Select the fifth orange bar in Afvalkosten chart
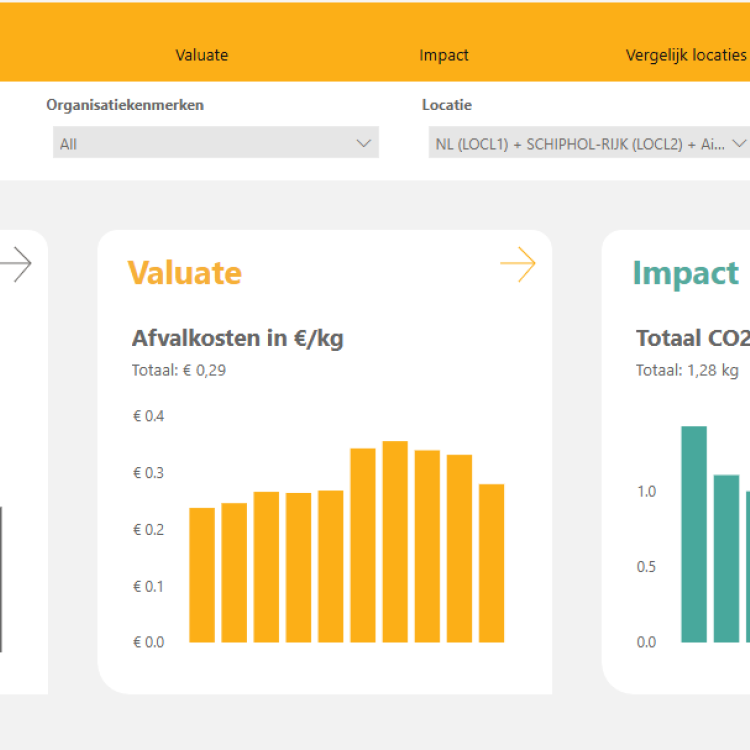 pos(331,566)
